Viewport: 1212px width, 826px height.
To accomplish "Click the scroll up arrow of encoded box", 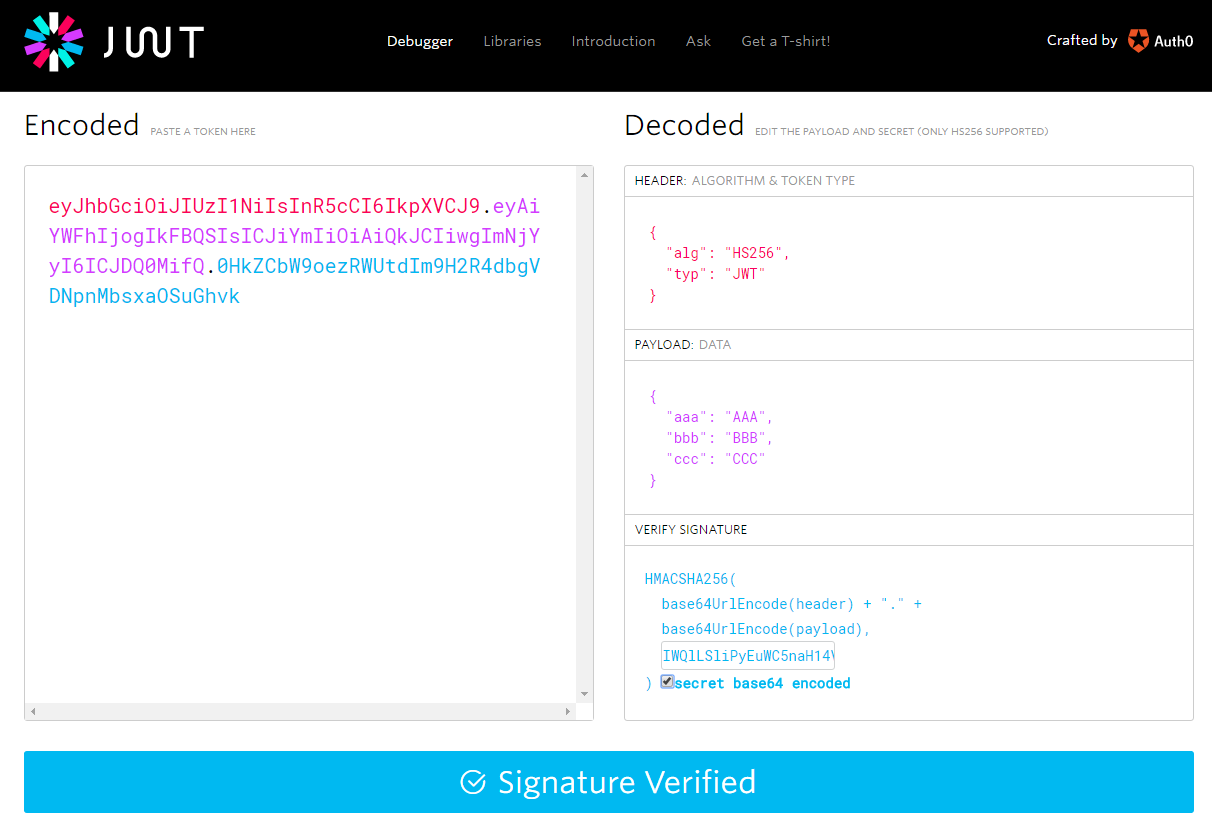I will (x=585, y=176).
